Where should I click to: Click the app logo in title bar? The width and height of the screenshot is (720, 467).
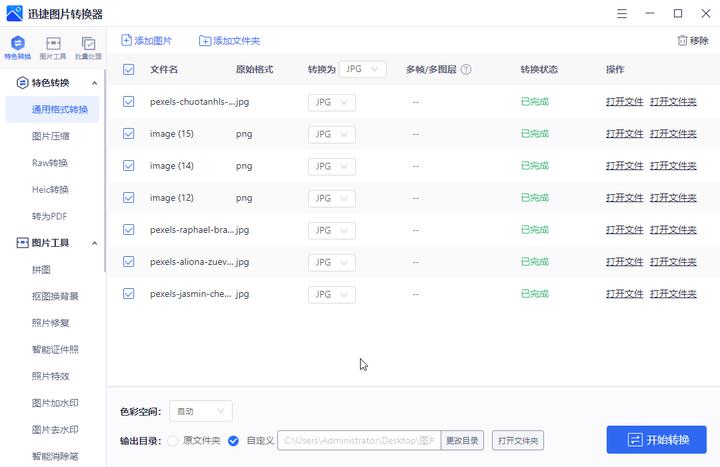14,13
